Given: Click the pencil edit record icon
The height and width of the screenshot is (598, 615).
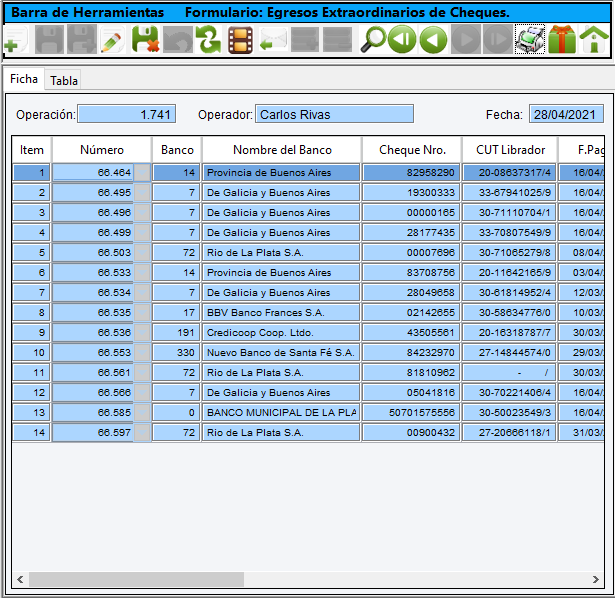Looking at the screenshot, I should pyautogui.click(x=113, y=40).
